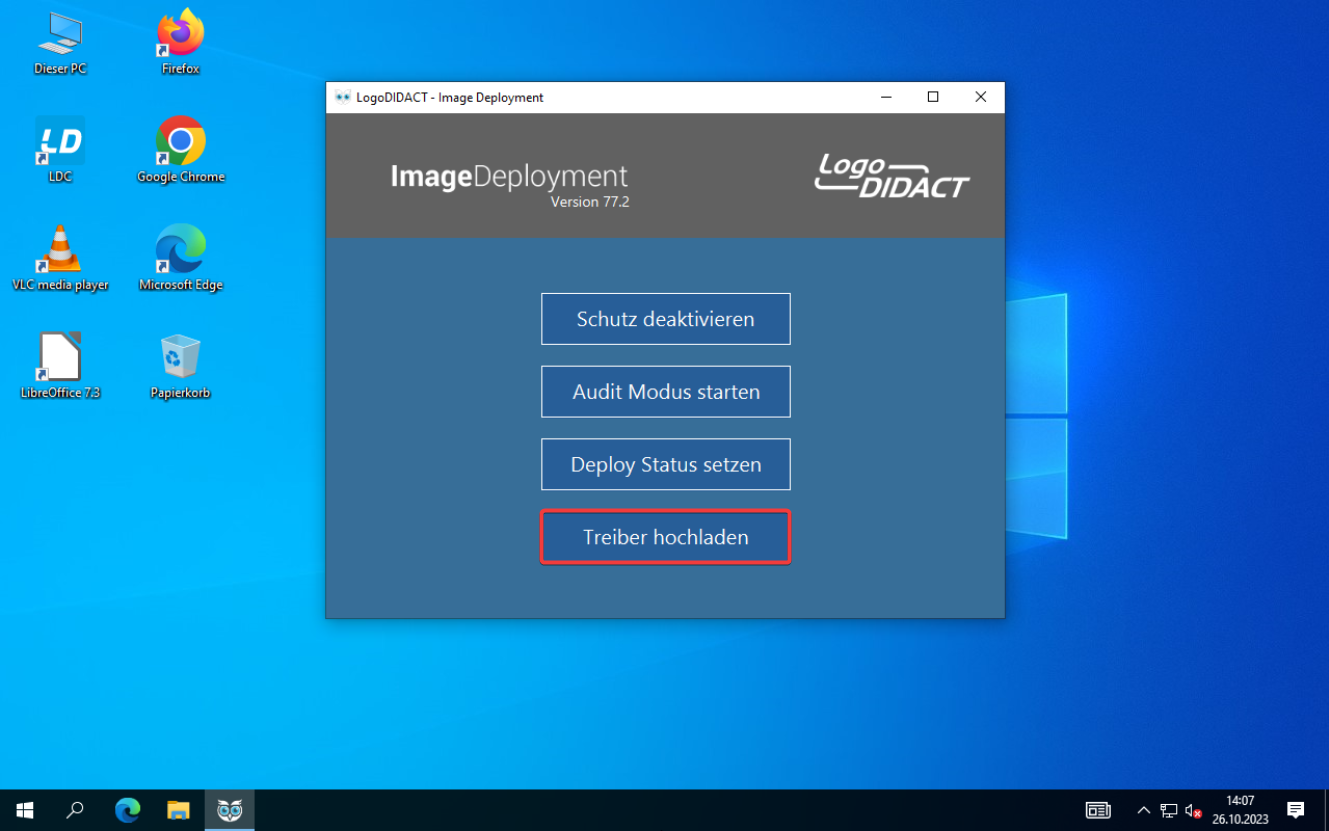The image size is (1329, 831).
Task: Open Dieser PC desktop icon
Action: pyautogui.click(x=60, y=43)
